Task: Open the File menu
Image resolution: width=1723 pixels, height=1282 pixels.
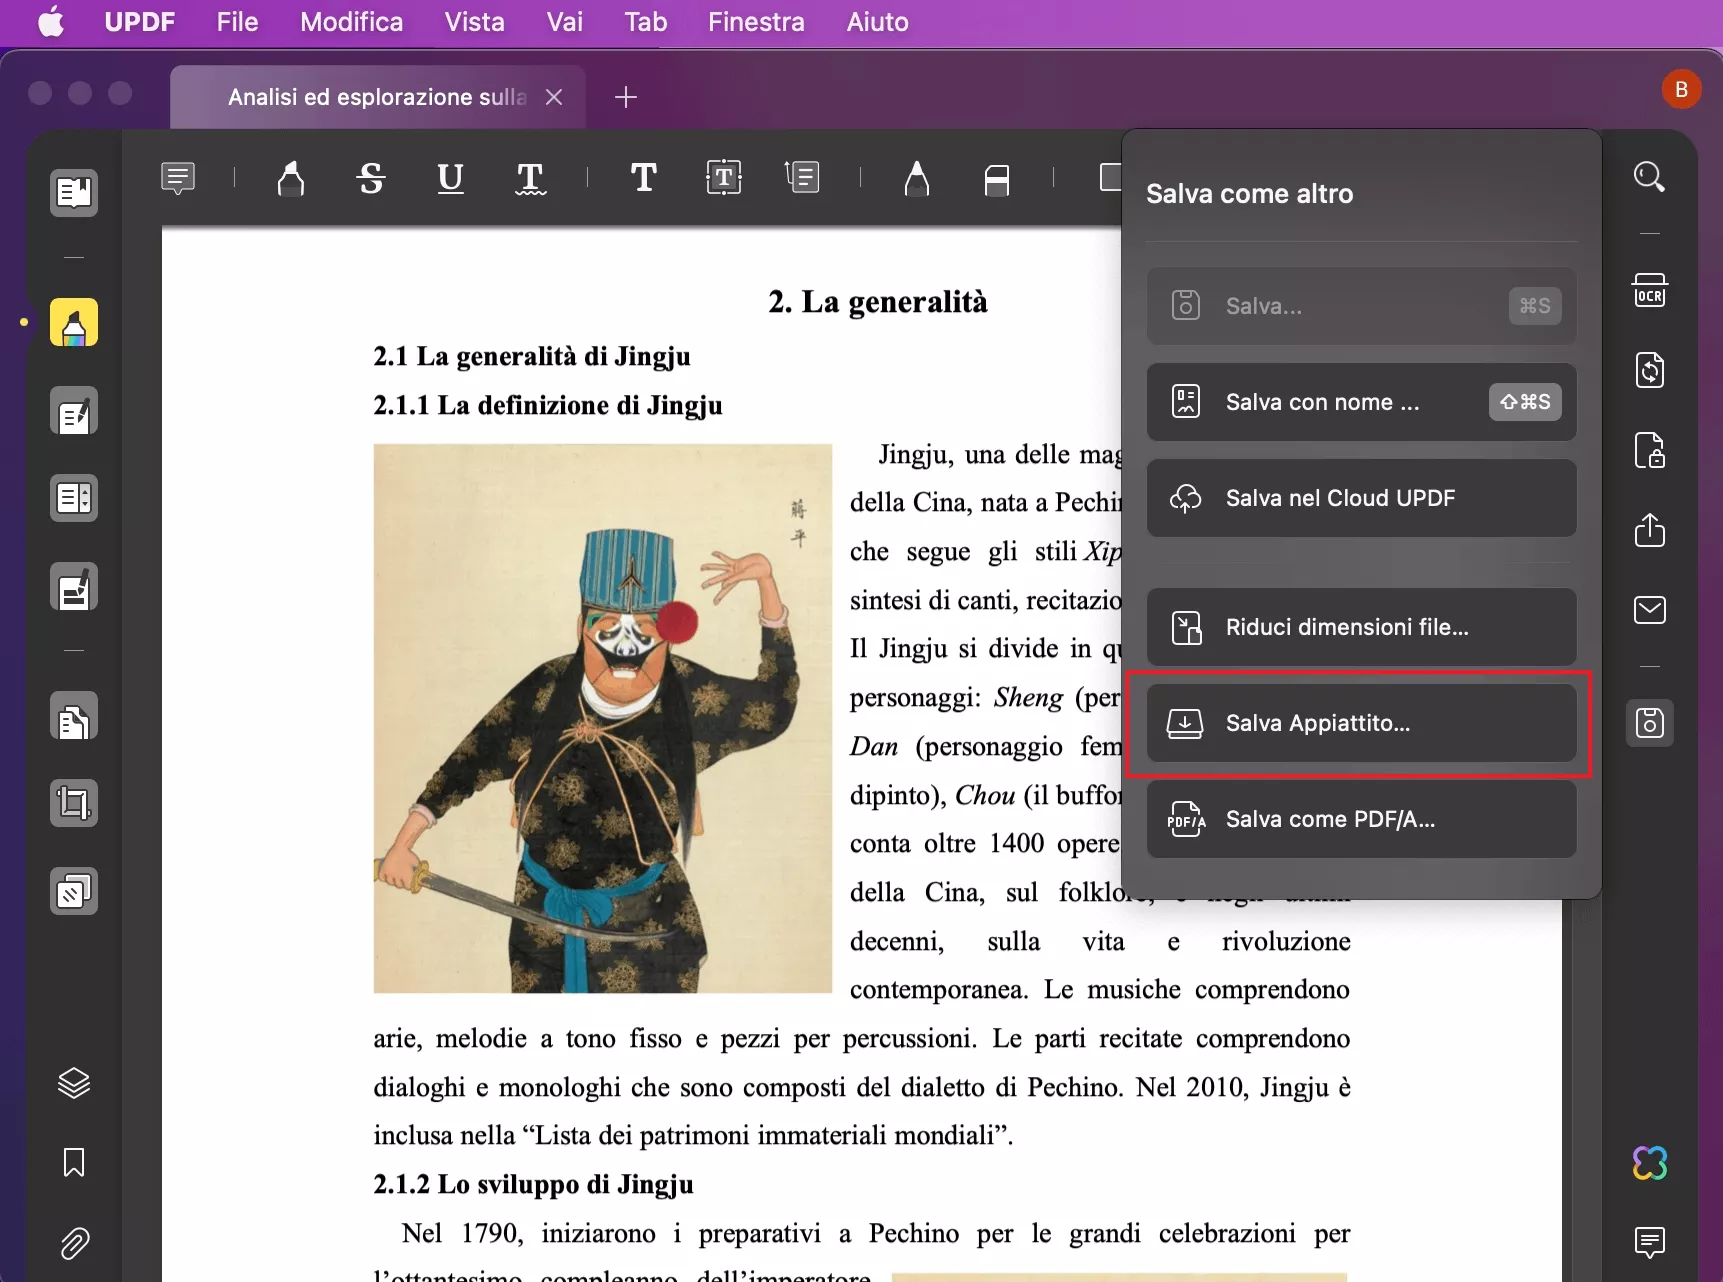Action: (x=237, y=22)
